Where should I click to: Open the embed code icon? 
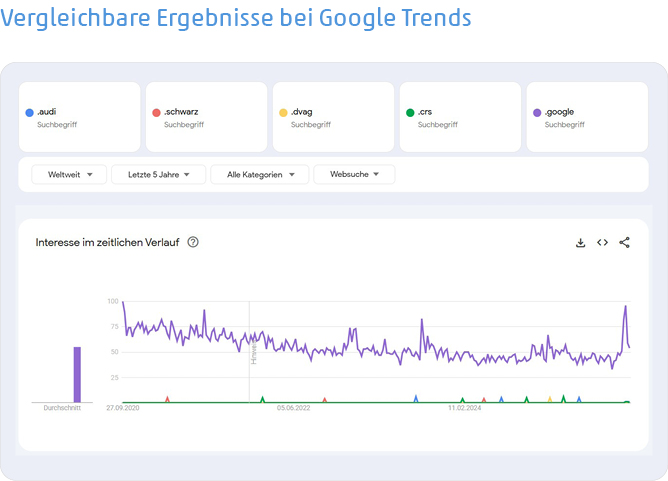602,242
